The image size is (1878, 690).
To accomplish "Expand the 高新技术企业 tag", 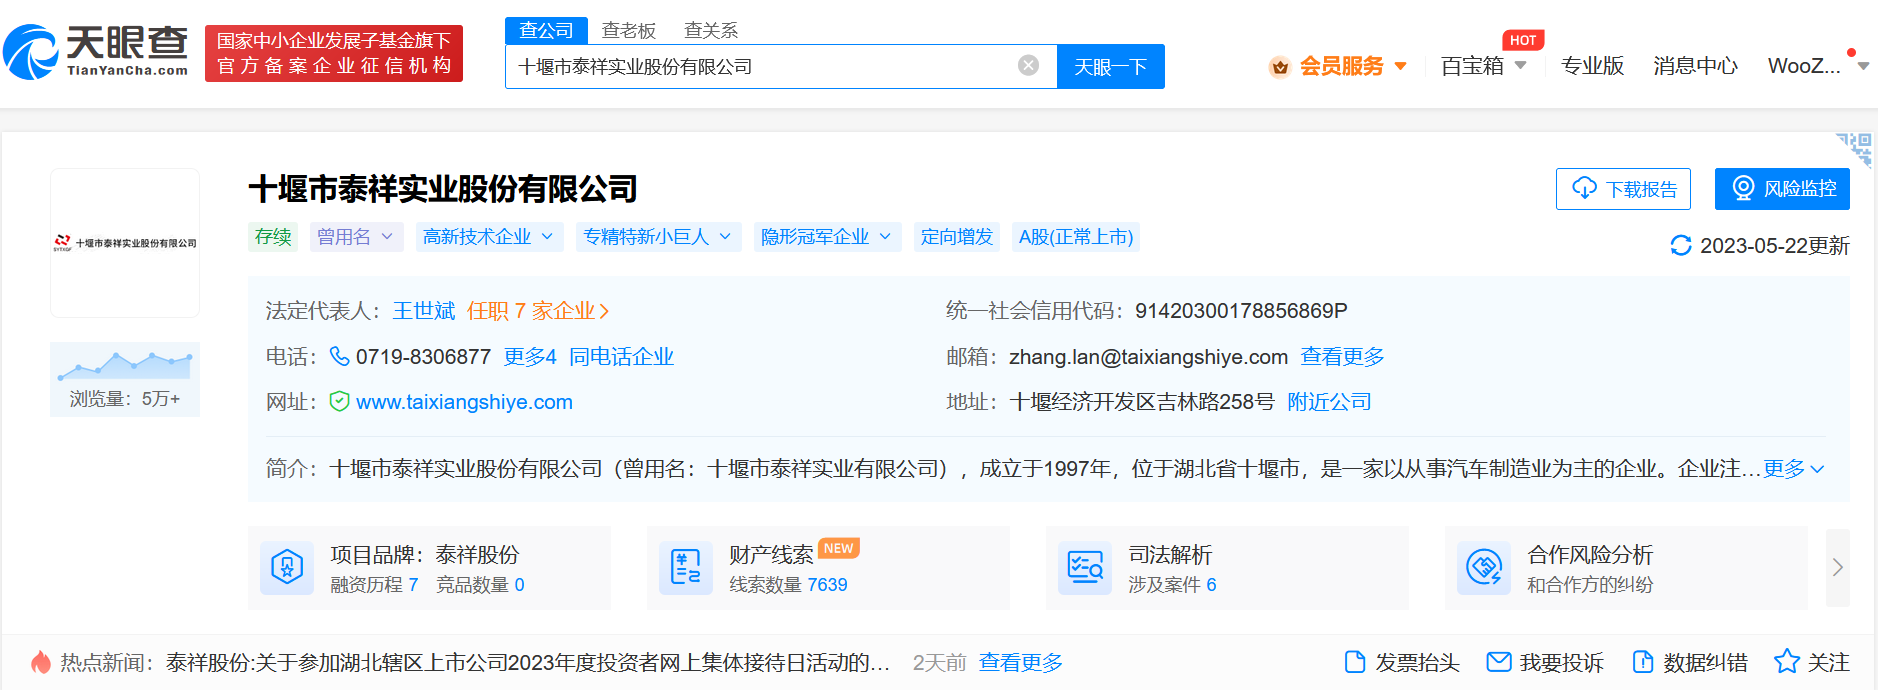I will coord(488,237).
